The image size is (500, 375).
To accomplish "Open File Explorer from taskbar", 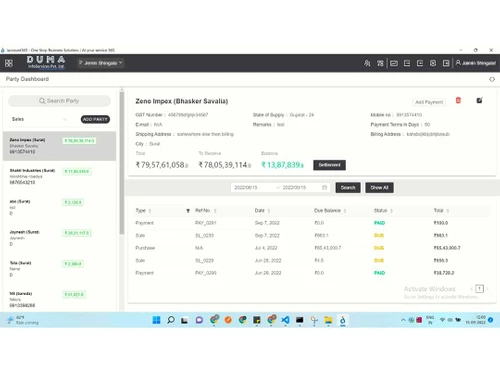I will pos(328,320).
